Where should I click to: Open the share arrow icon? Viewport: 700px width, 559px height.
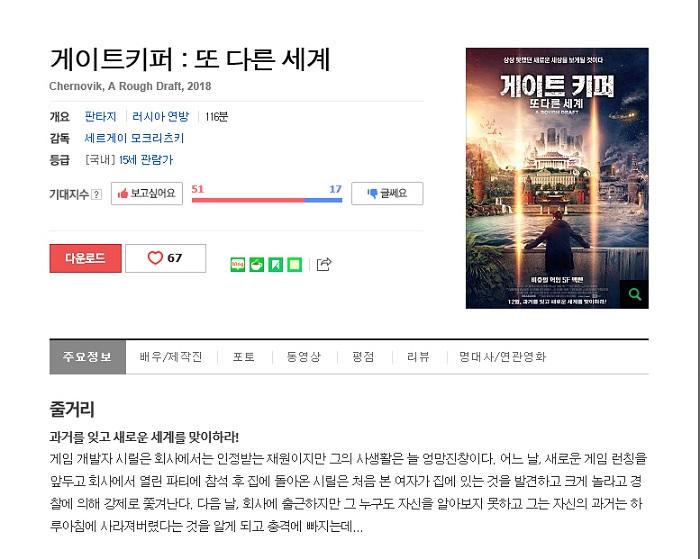(x=324, y=264)
